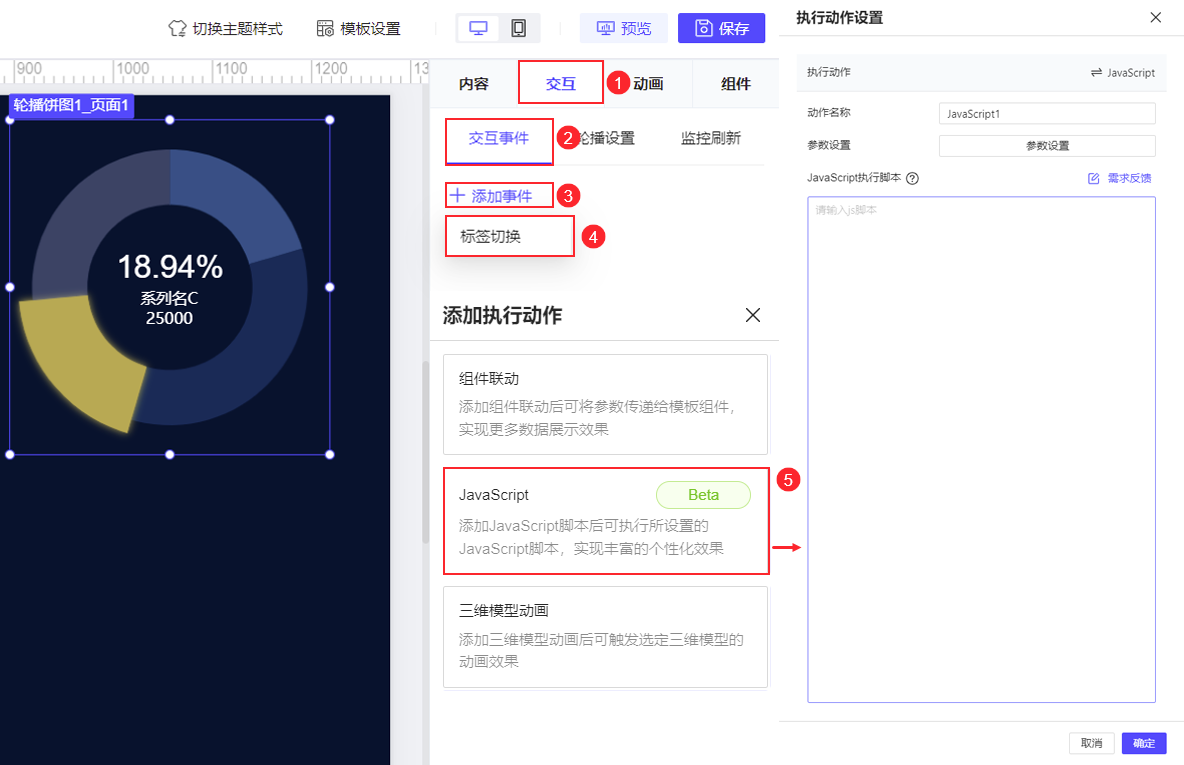Click the Beta badge on JavaScript card
Screen dimensions: 1184x765
pyautogui.click(x=703, y=495)
